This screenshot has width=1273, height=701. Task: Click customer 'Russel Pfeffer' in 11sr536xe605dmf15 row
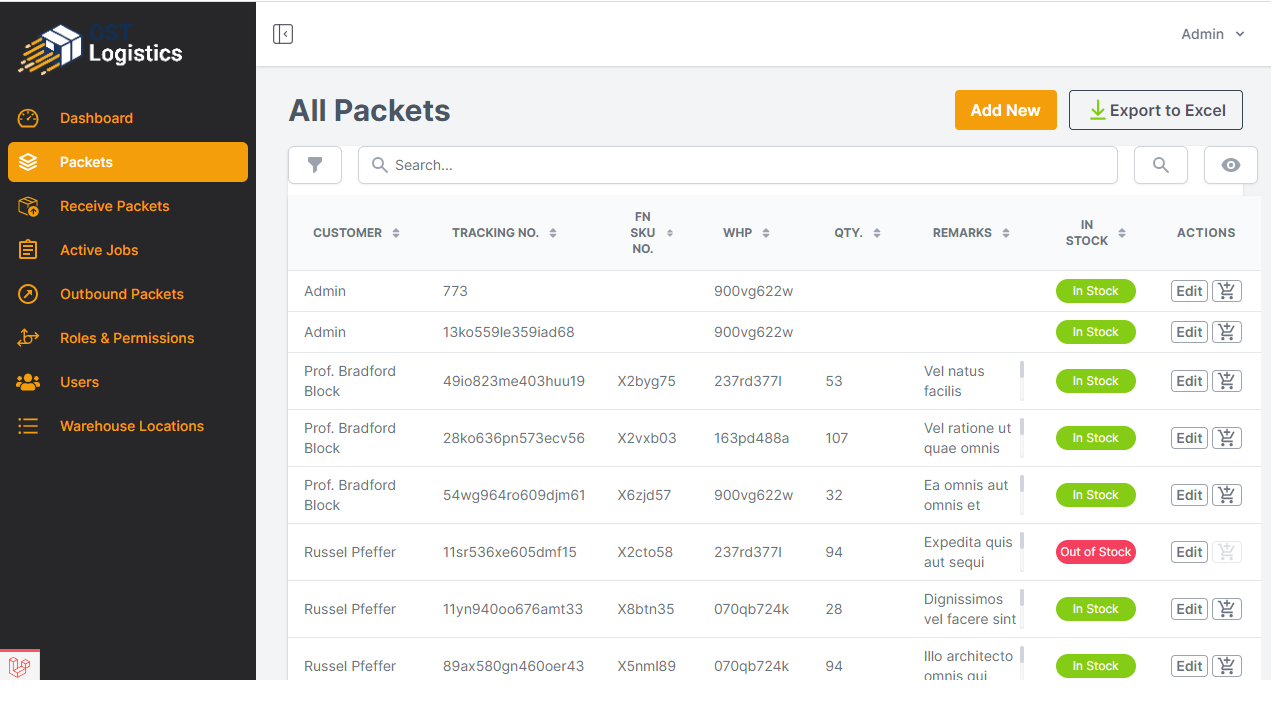[x=350, y=552]
